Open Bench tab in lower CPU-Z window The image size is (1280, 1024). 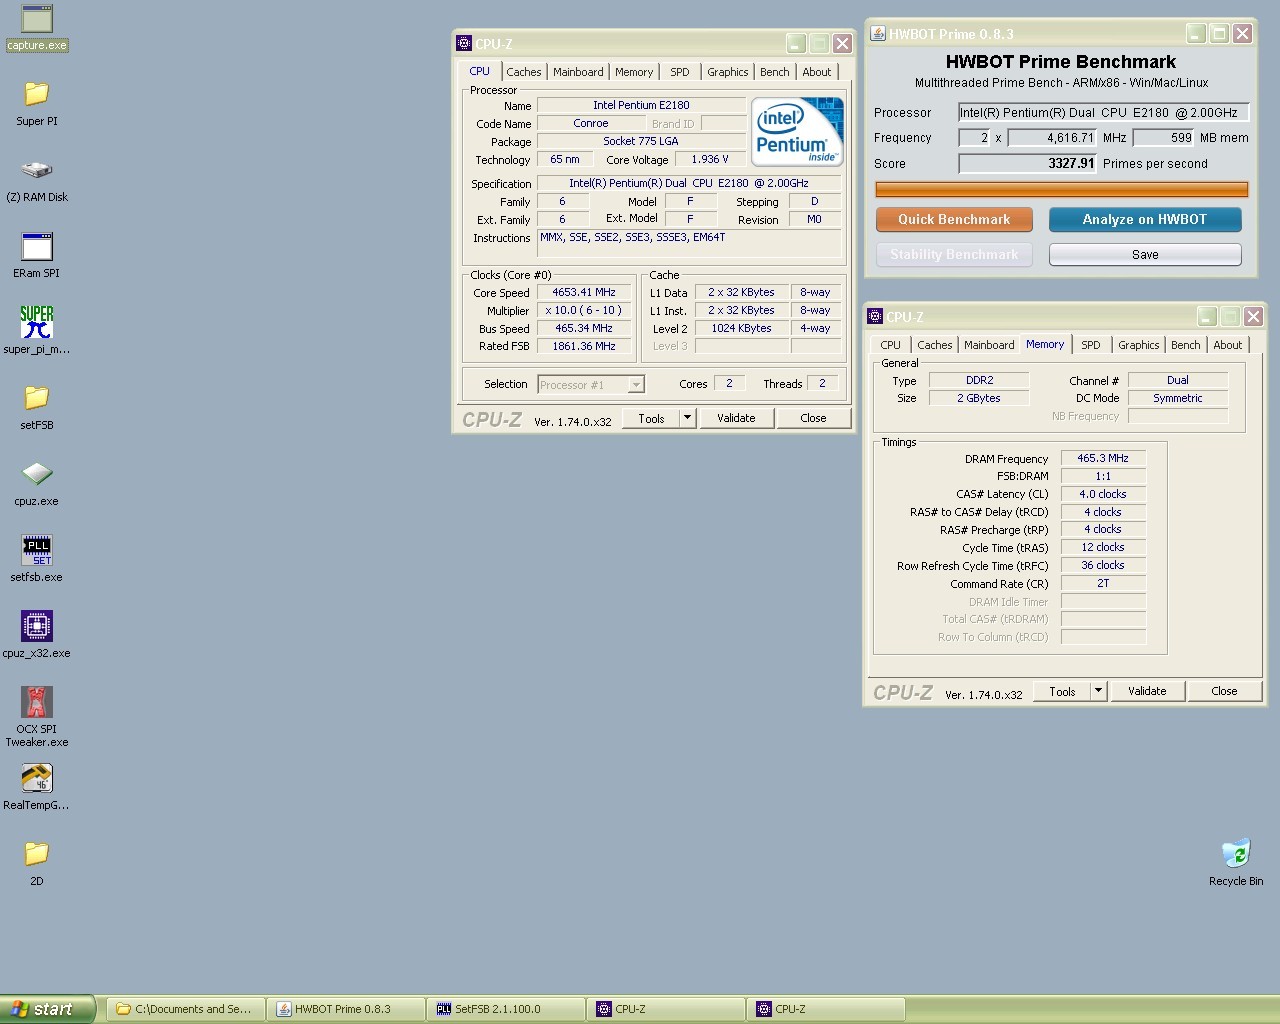tap(1186, 345)
